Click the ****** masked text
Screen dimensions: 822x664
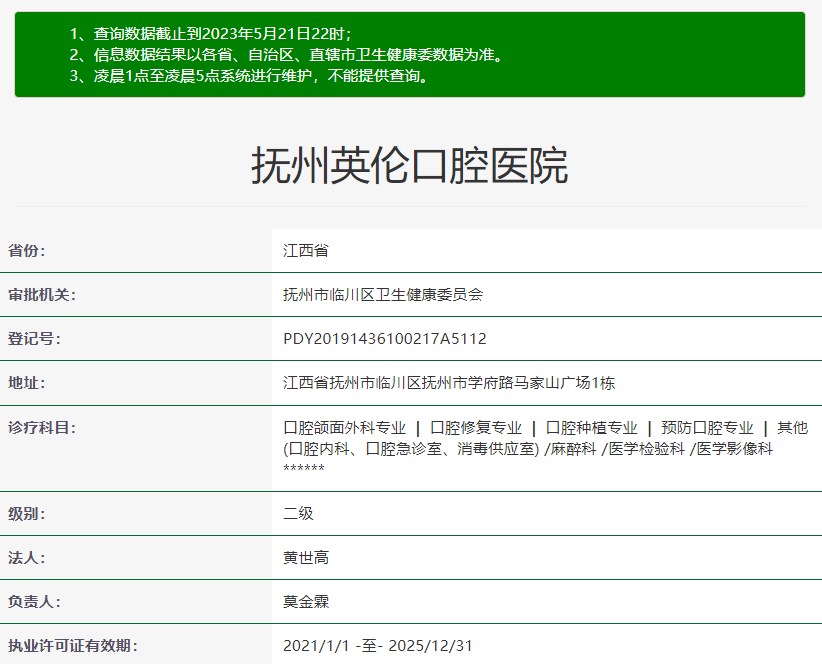pos(304,467)
